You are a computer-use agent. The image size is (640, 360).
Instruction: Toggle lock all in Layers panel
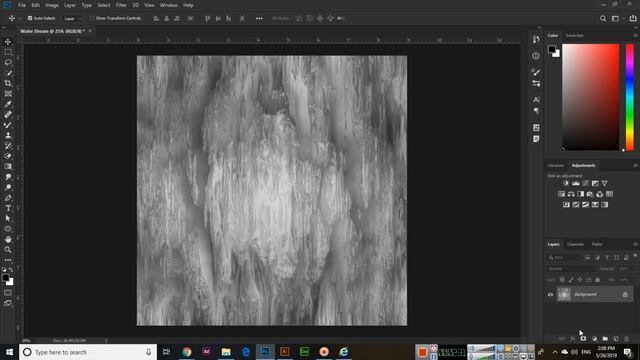[x=598, y=280]
